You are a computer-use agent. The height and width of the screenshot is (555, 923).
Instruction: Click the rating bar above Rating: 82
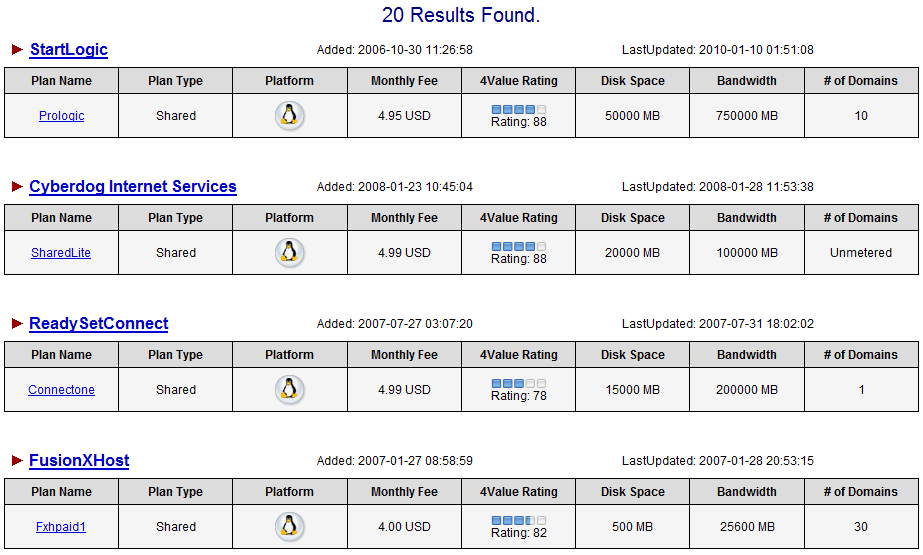pyautogui.click(x=519, y=521)
